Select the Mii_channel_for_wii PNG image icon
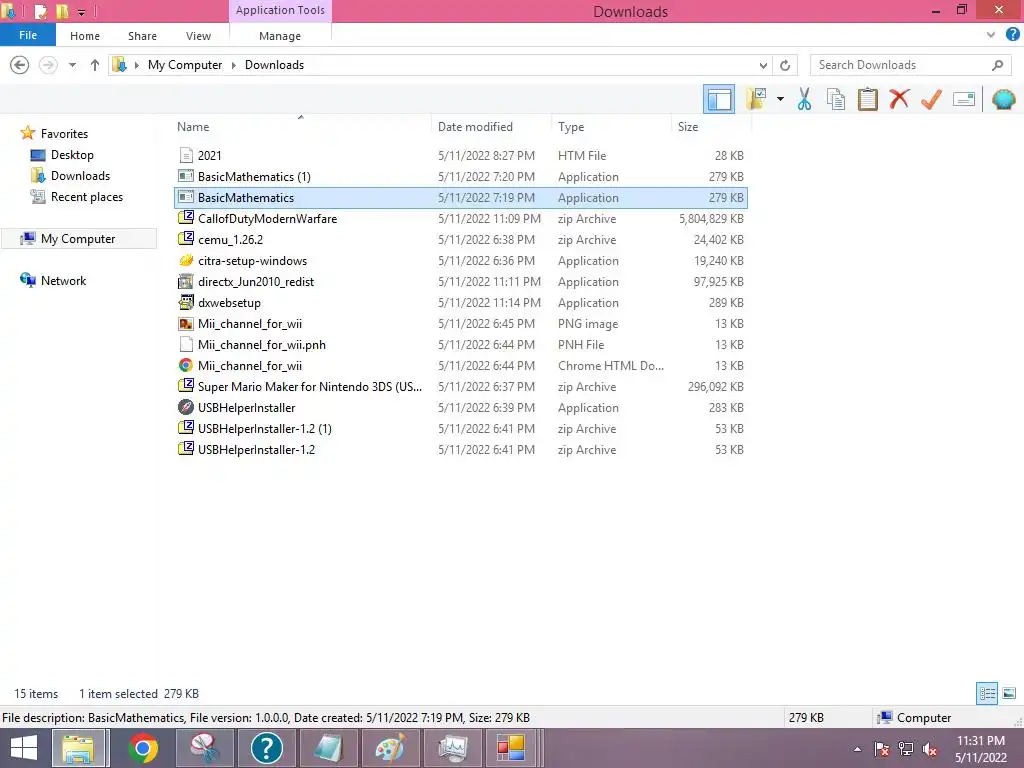Viewport: 1024px width, 768px height. click(x=186, y=323)
